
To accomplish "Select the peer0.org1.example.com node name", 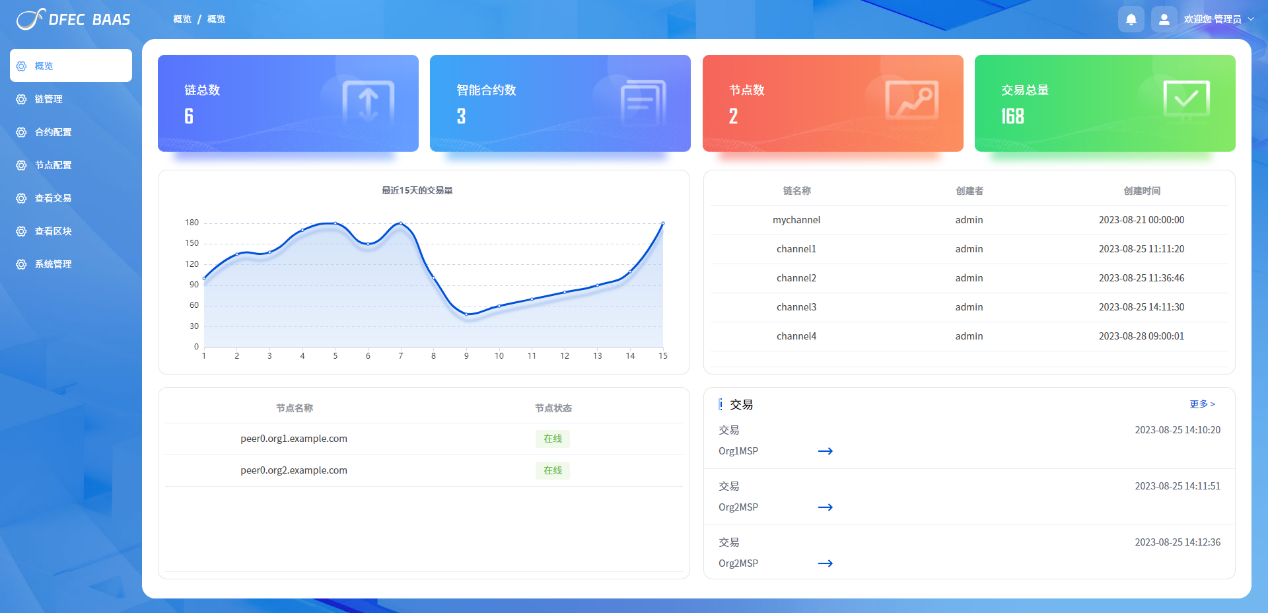I will click(294, 439).
